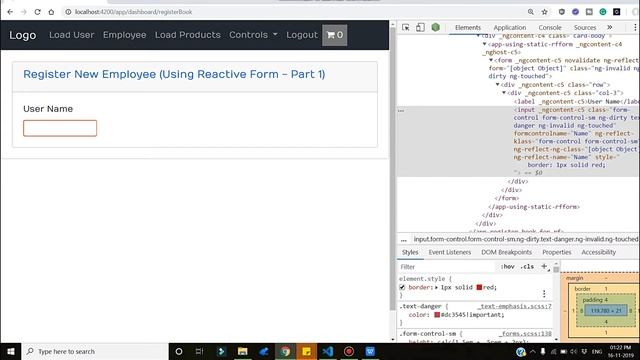The width and height of the screenshot is (640, 360).
Task: Open Task View on the taskbar
Action: [x=200, y=351]
